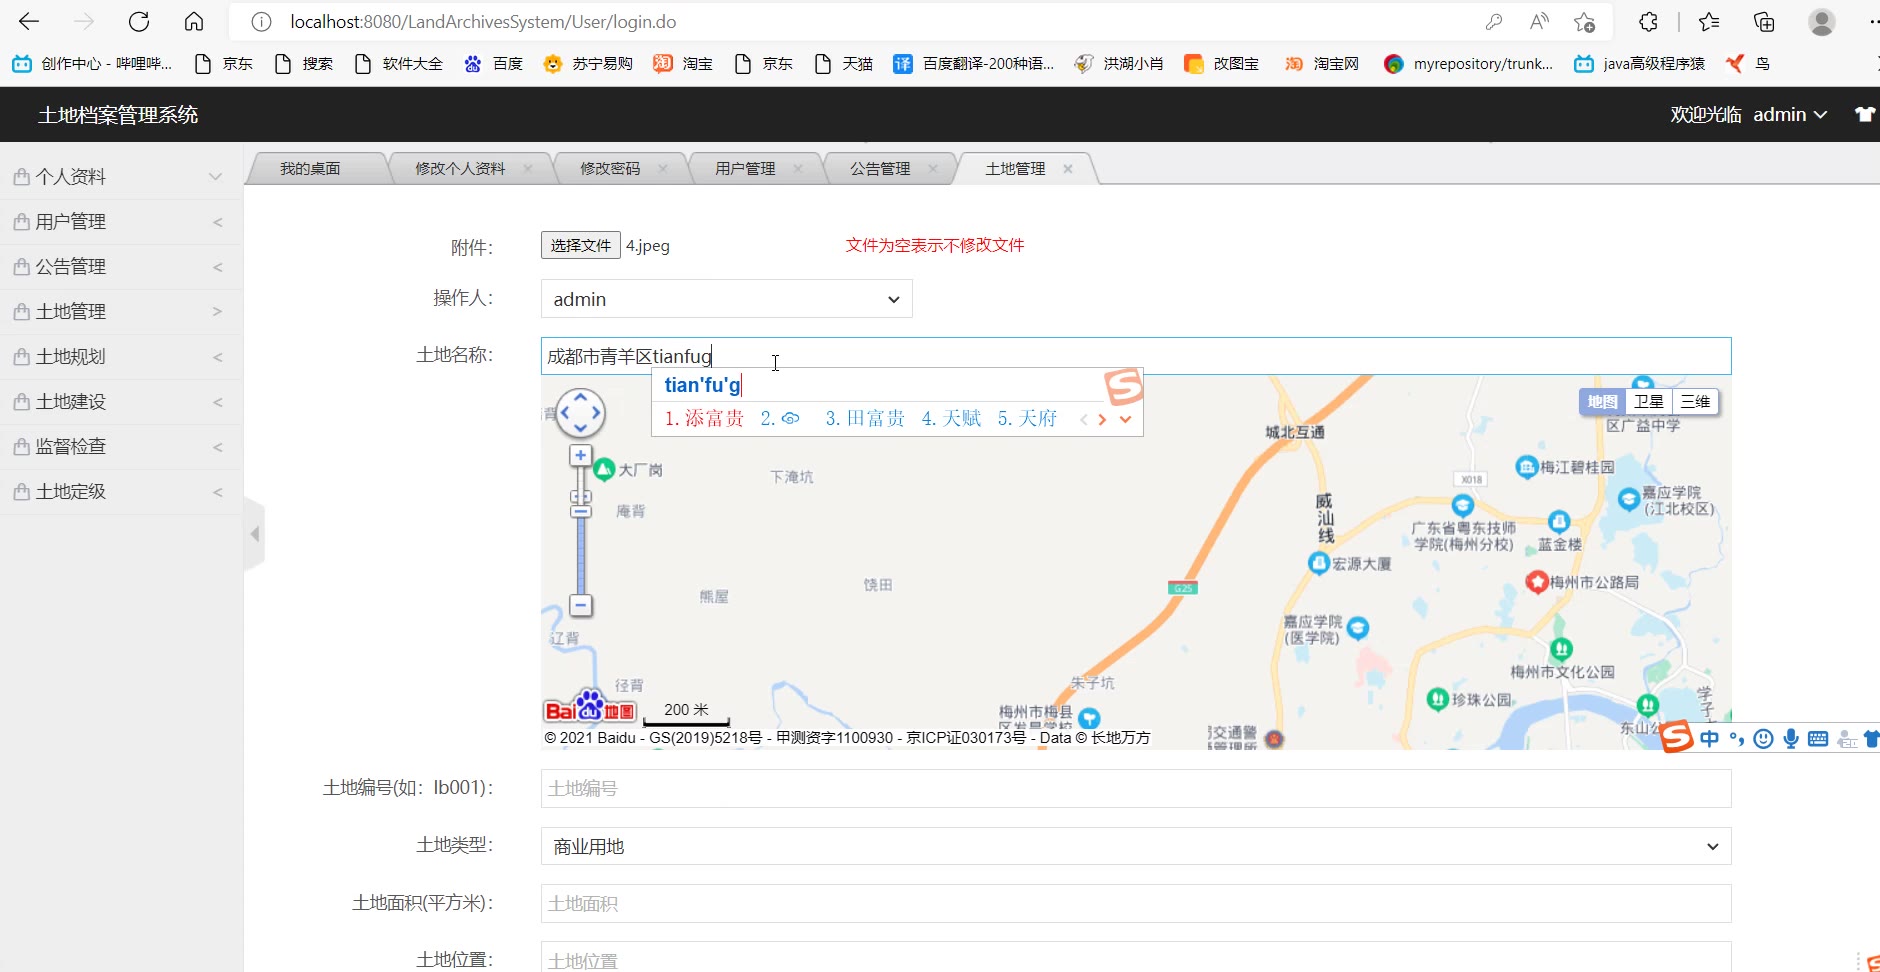Click the Sogou IME microphone icon
Image resolution: width=1880 pixels, height=972 pixels.
pyautogui.click(x=1790, y=739)
